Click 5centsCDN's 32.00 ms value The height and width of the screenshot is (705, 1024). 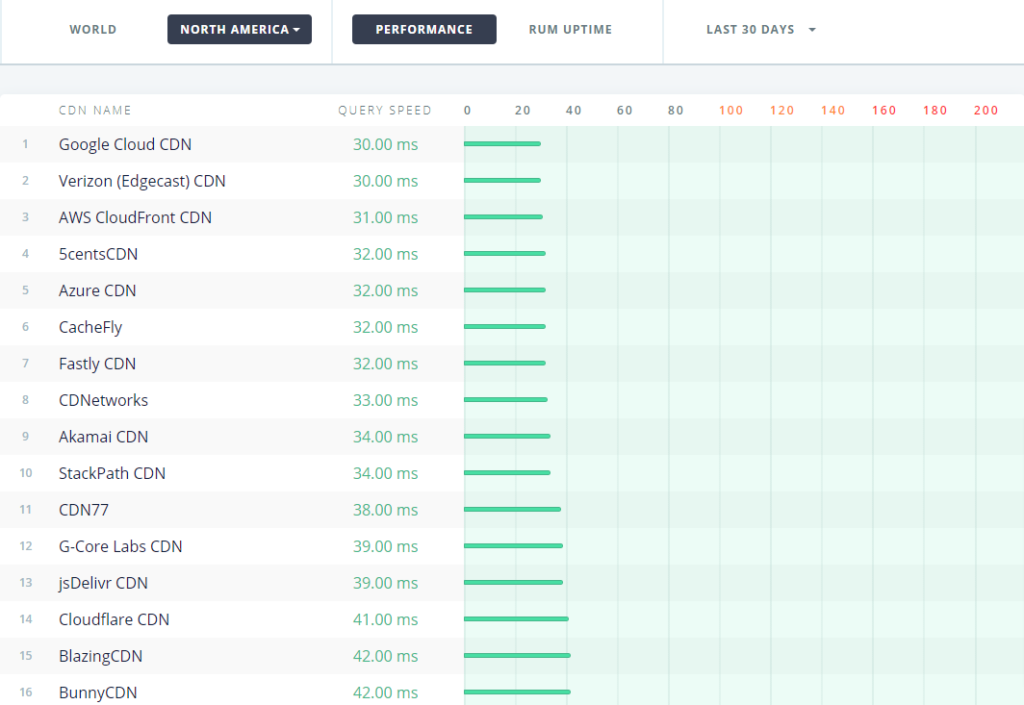pyautogui.click(x=385, y=254)
